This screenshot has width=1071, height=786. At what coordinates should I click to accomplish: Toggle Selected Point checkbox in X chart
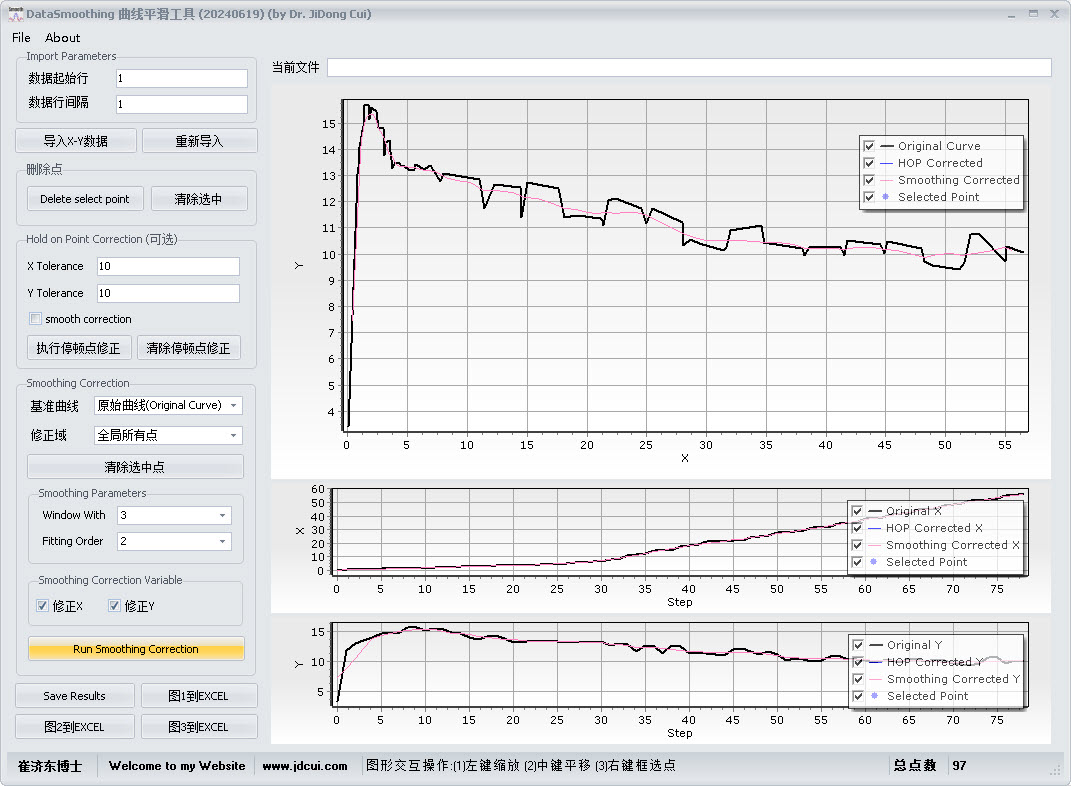pos(857,562)
